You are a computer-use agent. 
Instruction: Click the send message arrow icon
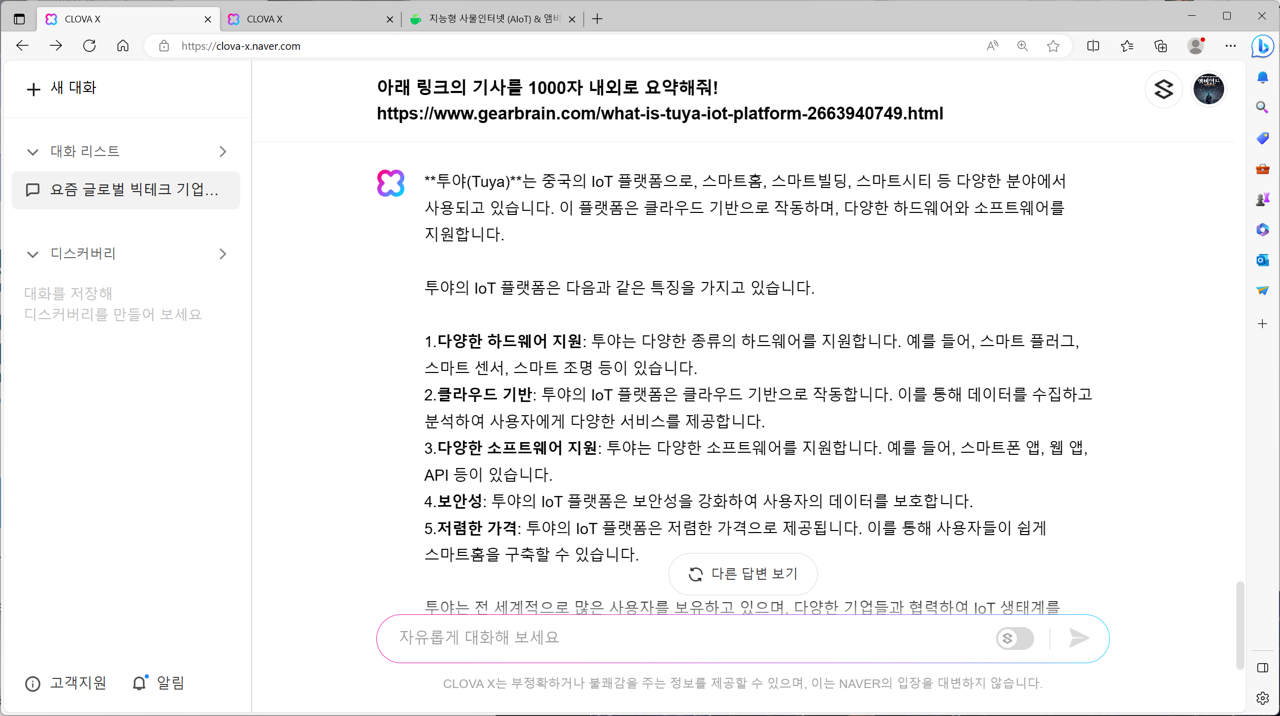pyautogui.click(x=1079, y=638)
